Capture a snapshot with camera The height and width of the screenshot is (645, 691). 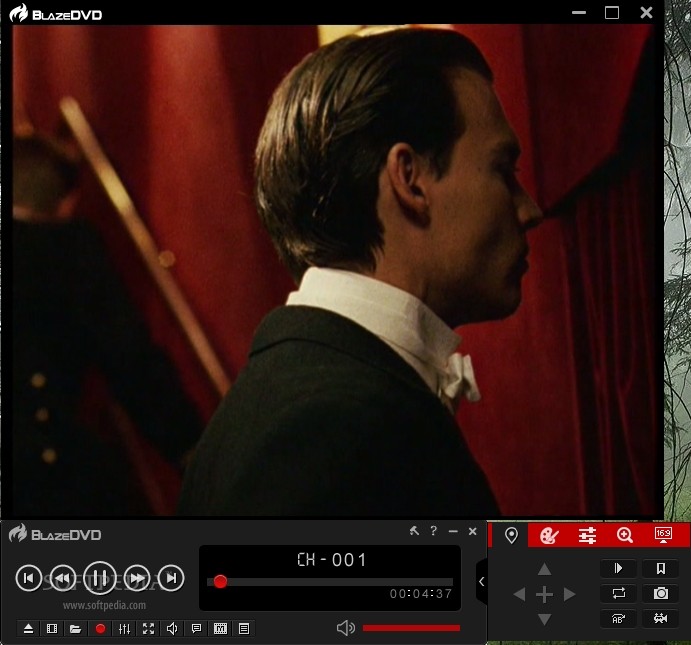click(661, 593)
